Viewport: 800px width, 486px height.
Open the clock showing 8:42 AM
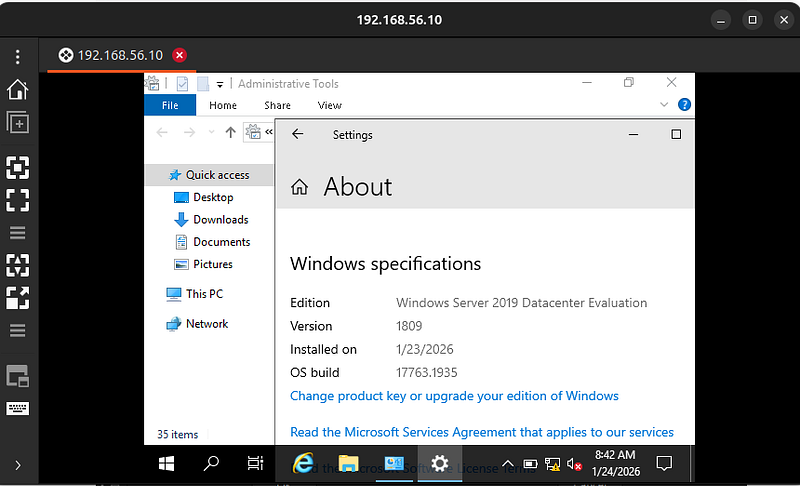615,463
